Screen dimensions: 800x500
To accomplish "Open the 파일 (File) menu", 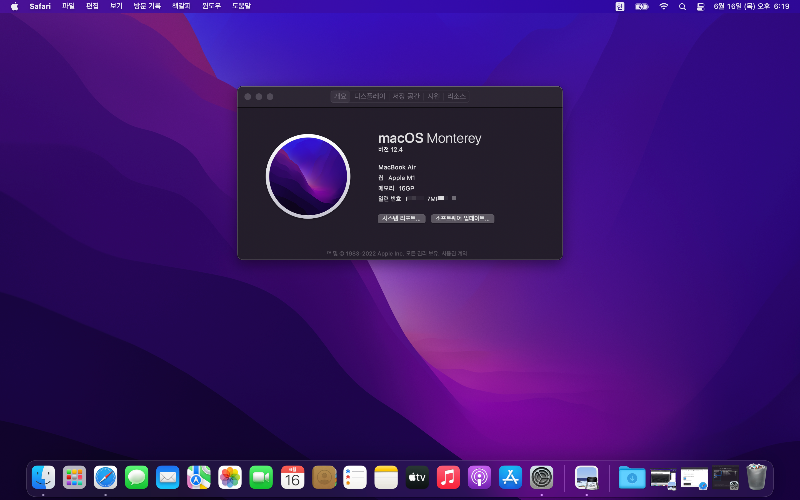I will [x=68, y=6].
